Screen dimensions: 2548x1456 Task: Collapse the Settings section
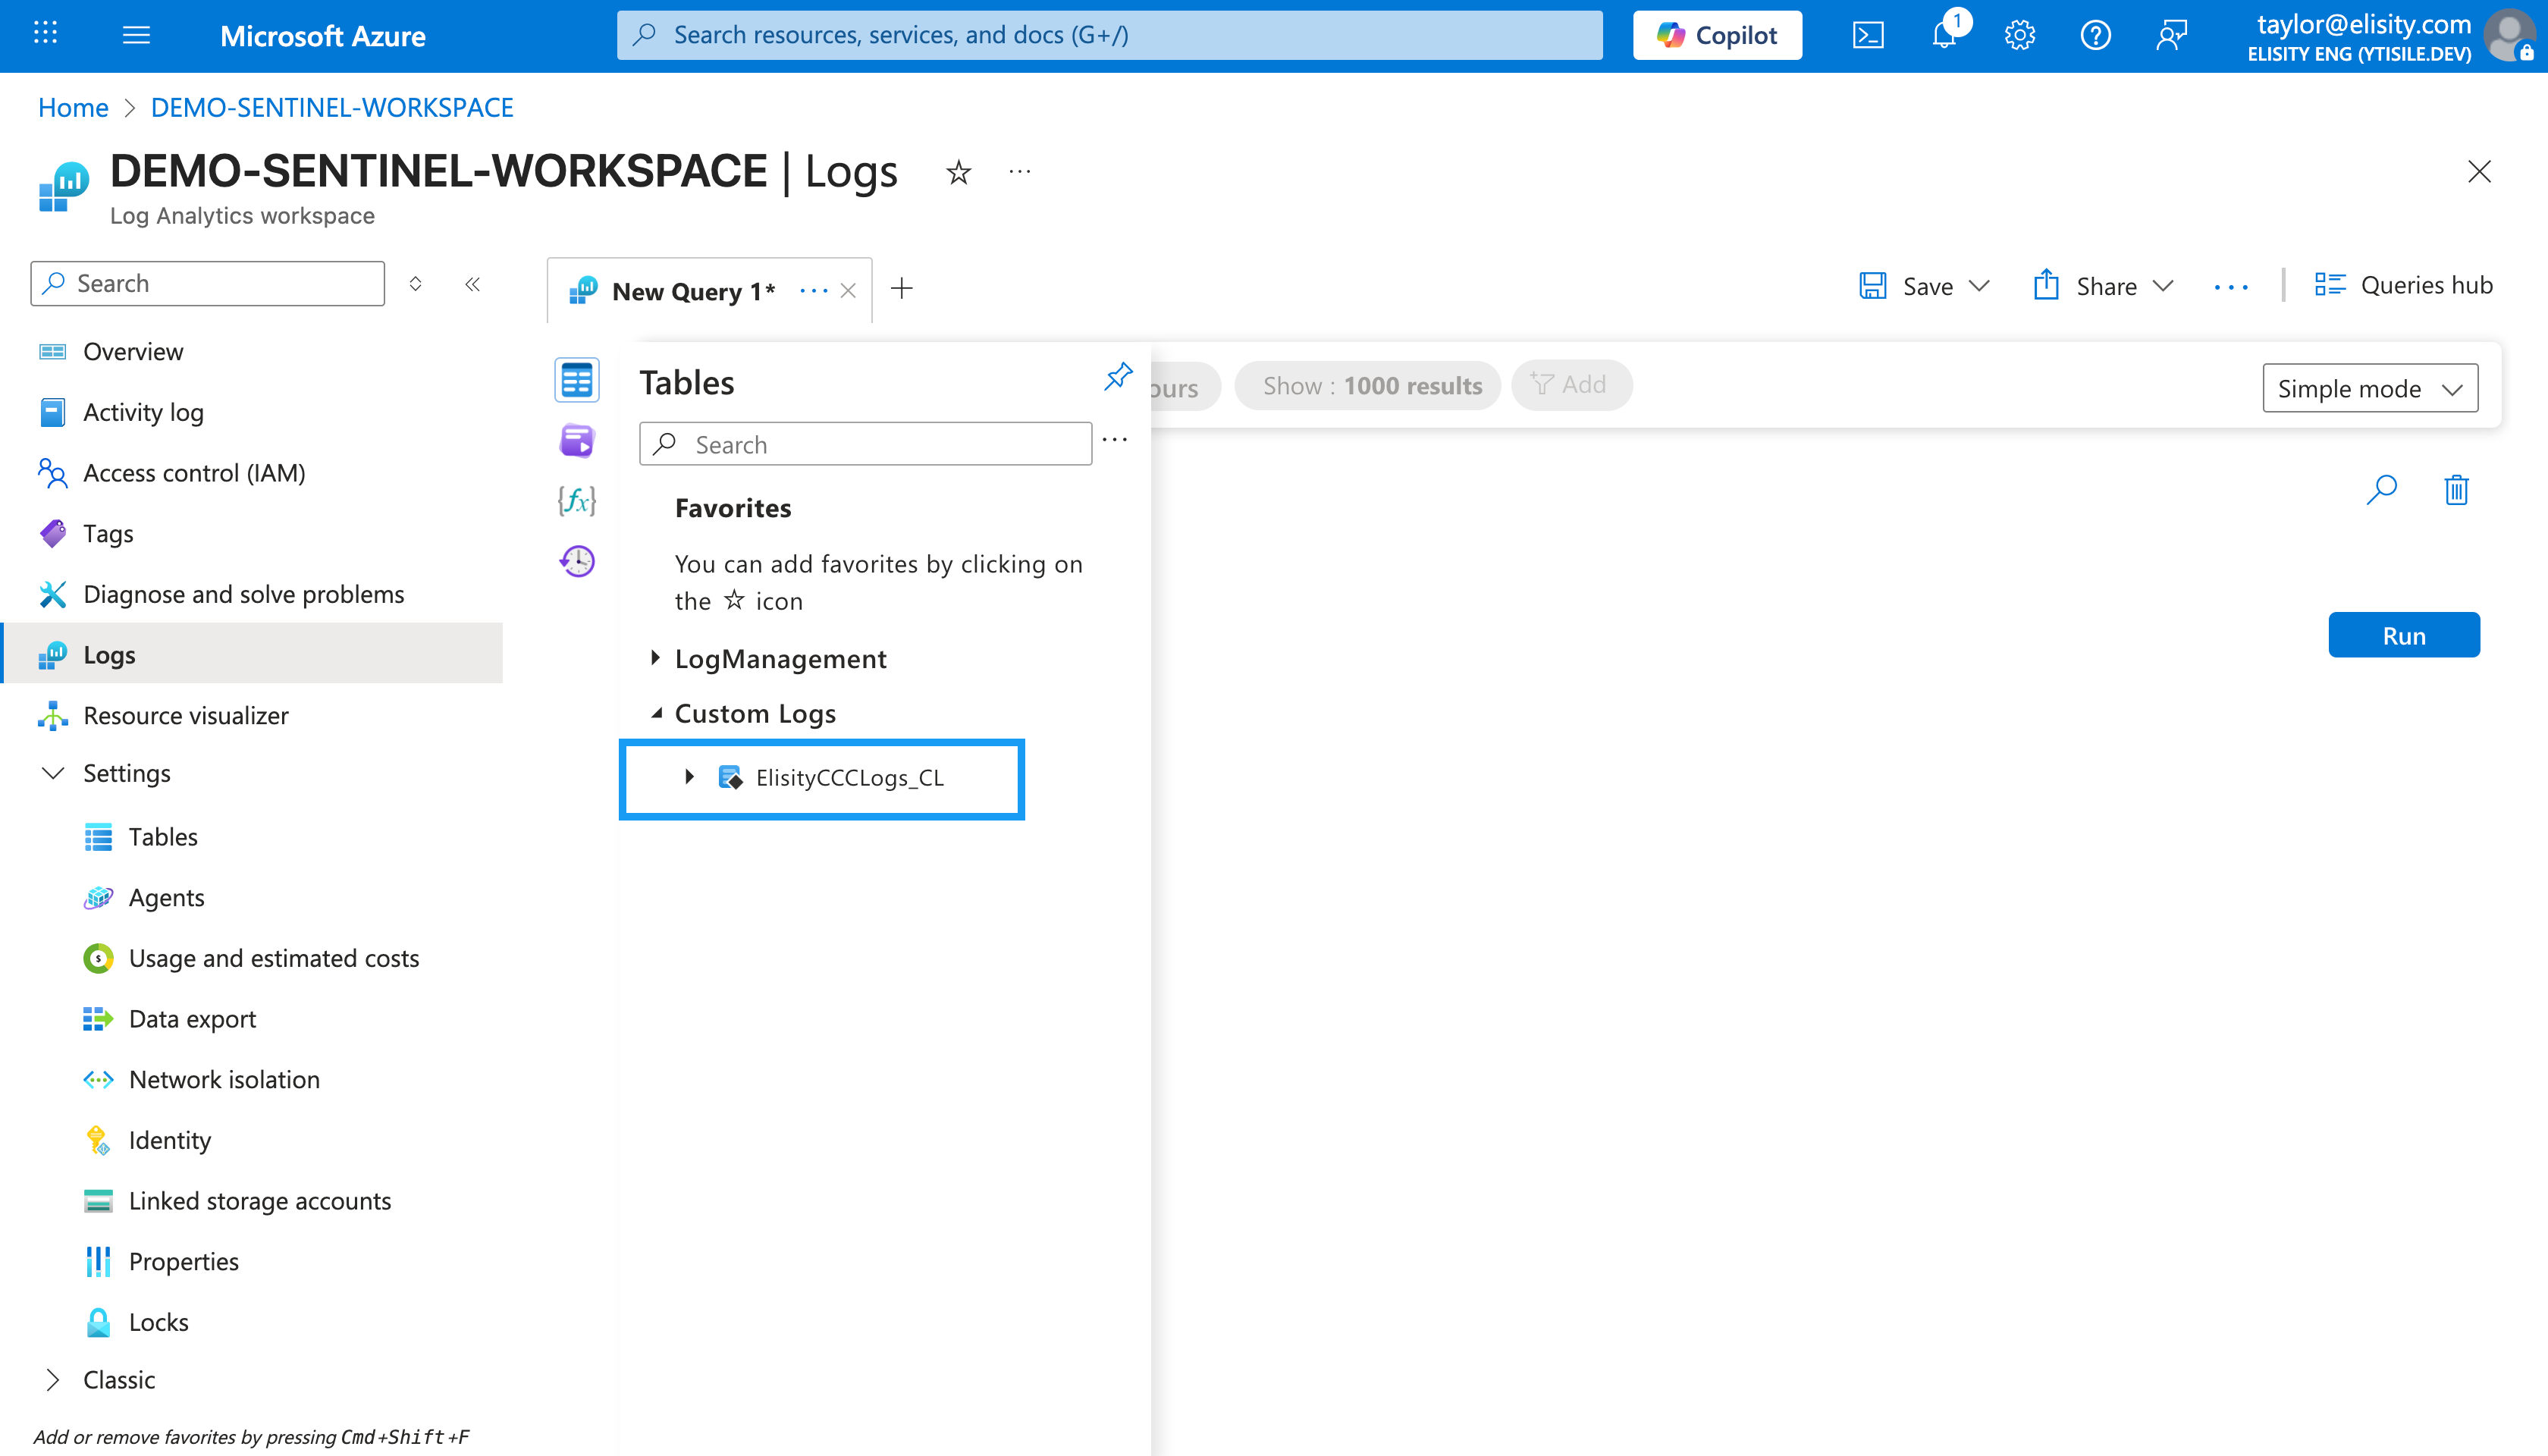pos(52,773)
